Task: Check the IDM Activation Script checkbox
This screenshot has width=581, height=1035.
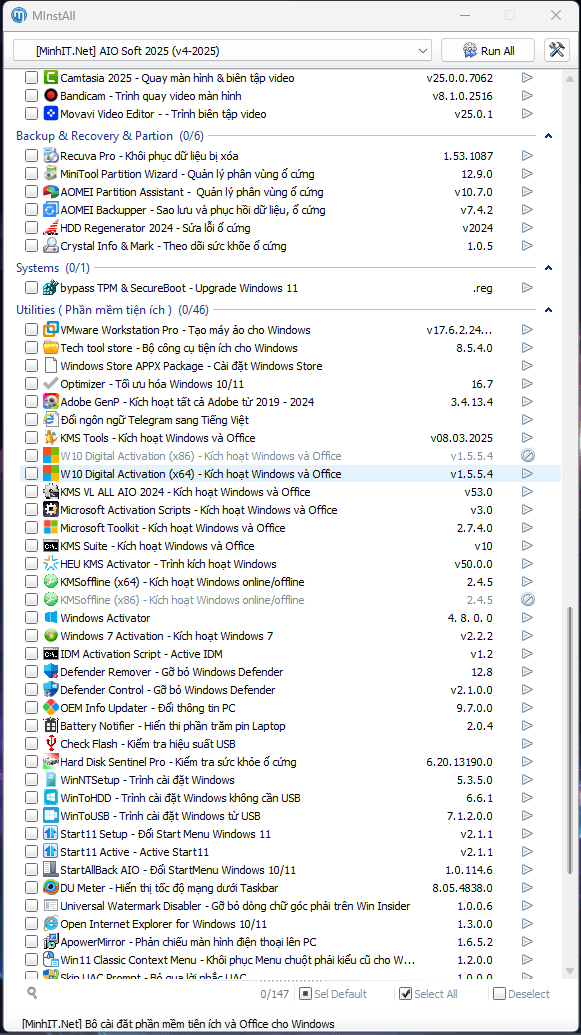Action: [x=31, y=654]
